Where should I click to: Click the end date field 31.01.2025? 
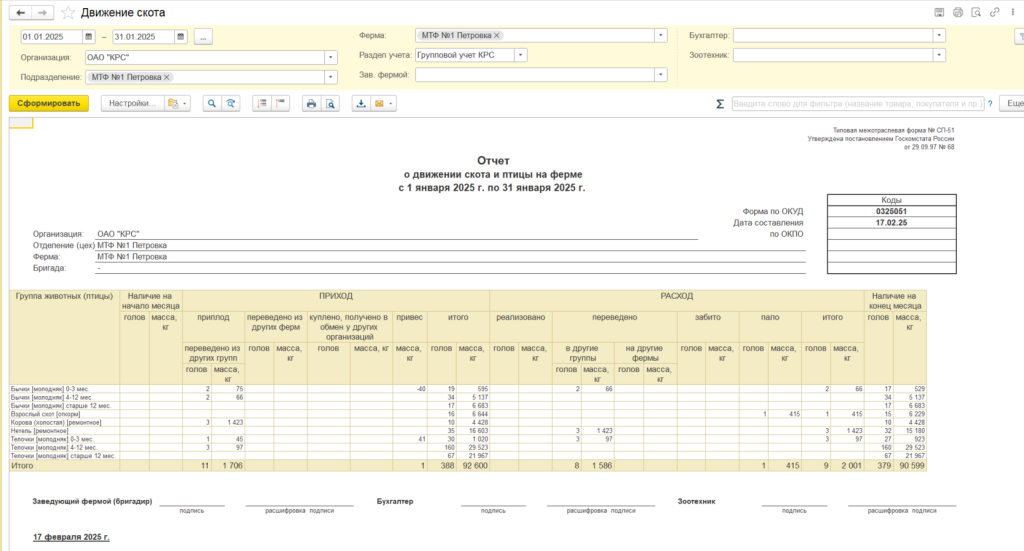[144, 37]
